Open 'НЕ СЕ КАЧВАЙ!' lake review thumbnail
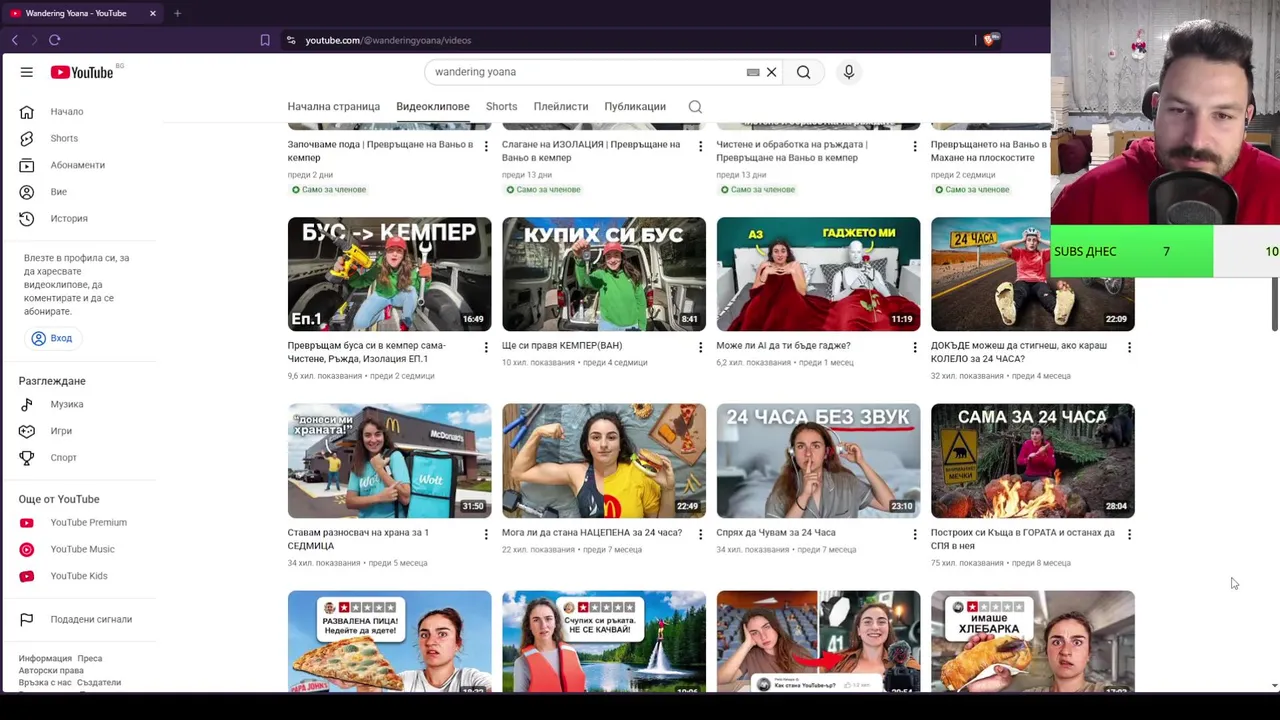Image resolution: width=1280 pixels, height=720 pixels. [x=603, y=641]
